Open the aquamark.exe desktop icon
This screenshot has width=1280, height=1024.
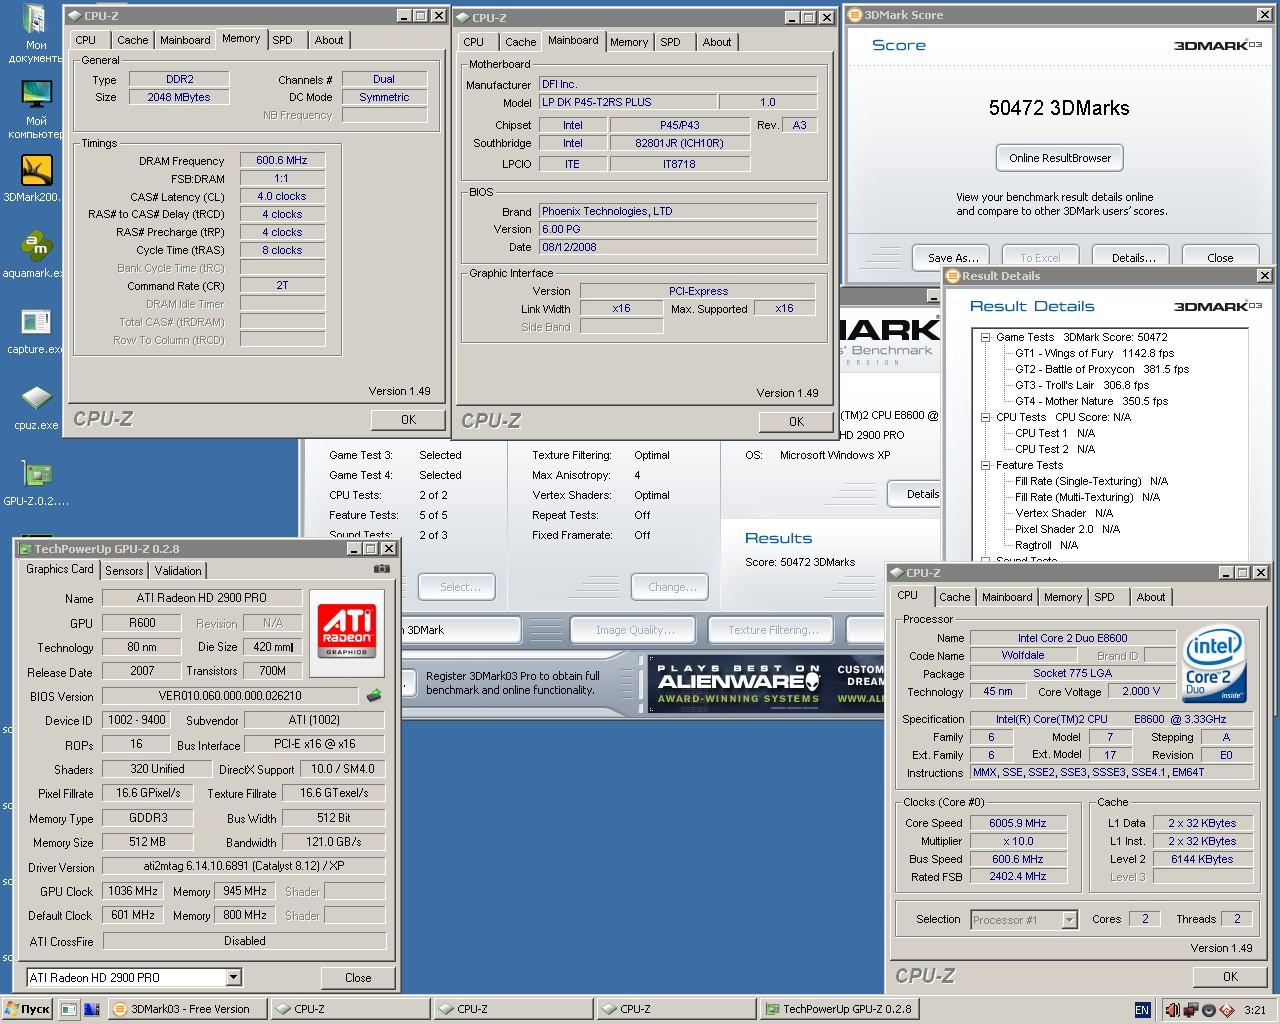click(x=36, y=246)
